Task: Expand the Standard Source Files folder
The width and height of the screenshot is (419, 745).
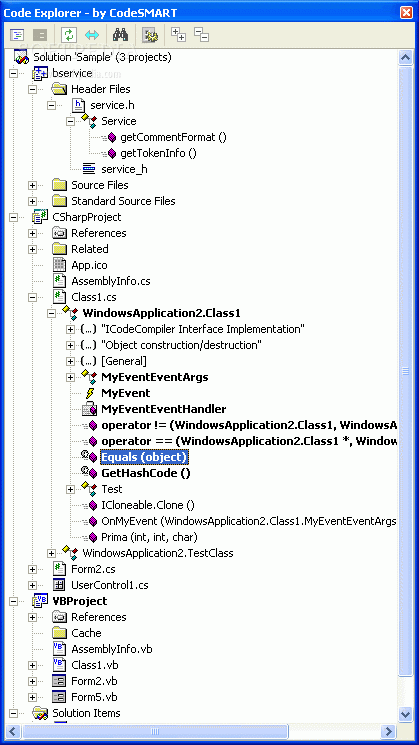Action: point(32,201)
